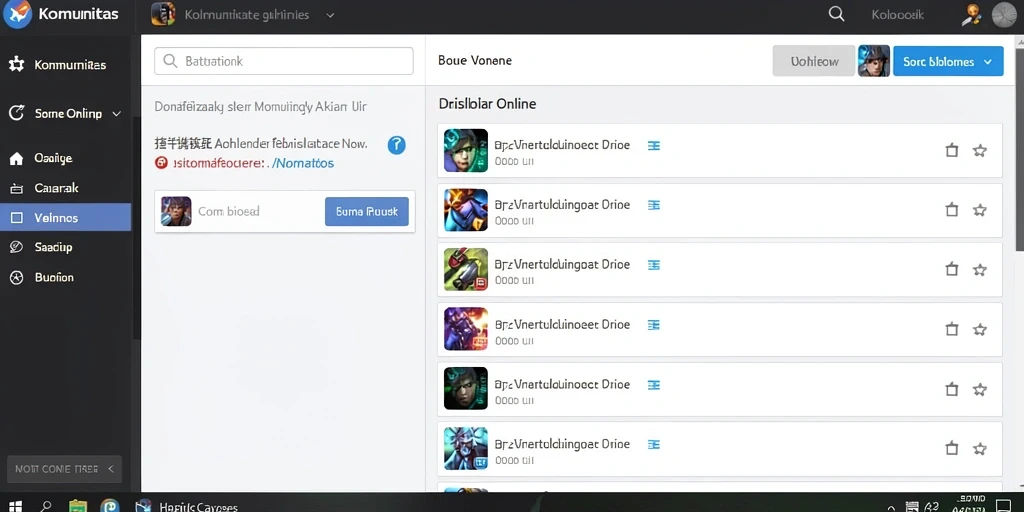Click the Bumа Ruusk blue button
1024x512 pixels.
(366, 212)
